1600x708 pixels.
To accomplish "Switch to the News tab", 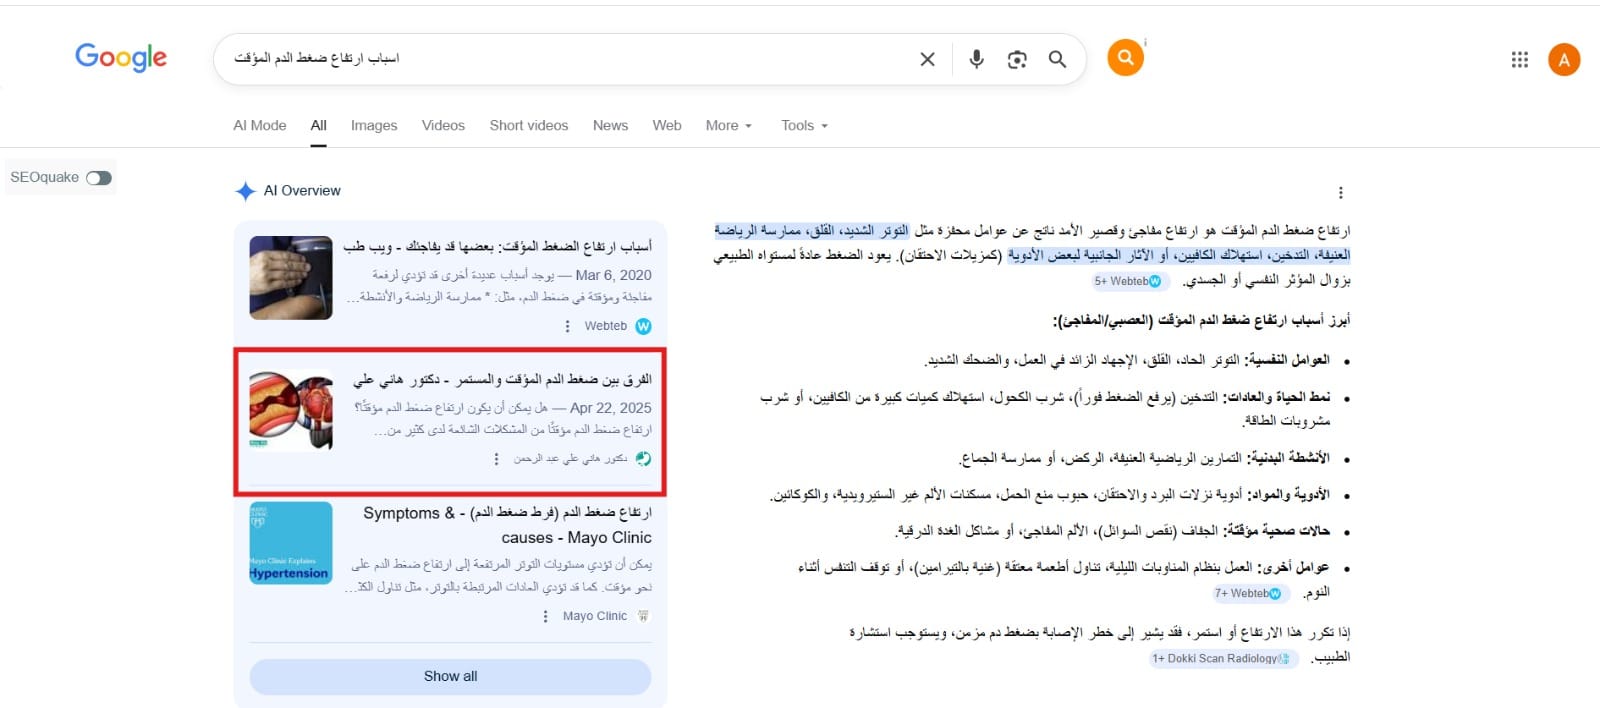I will pos(610,126).
